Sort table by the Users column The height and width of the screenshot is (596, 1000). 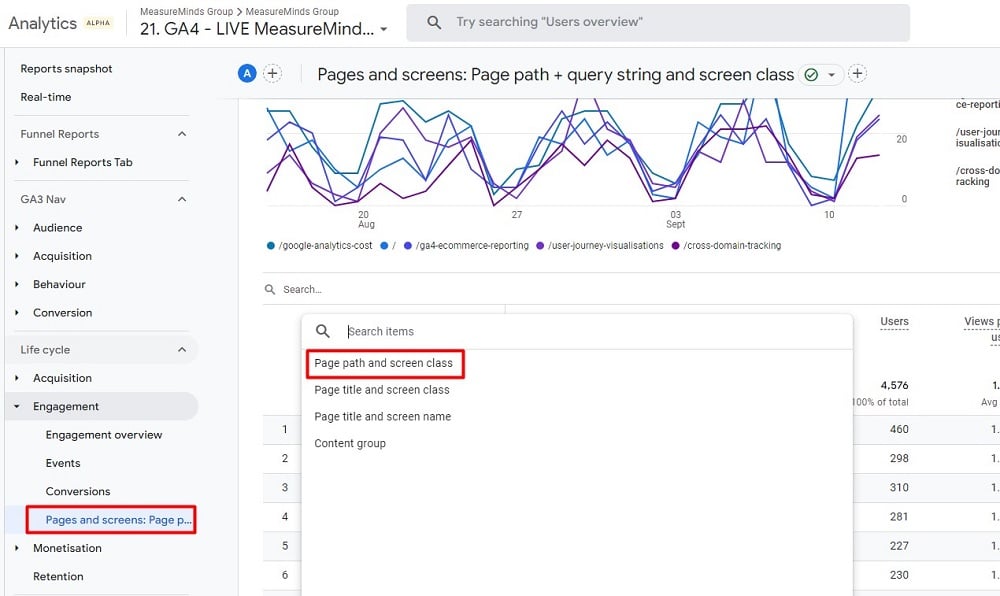893,321
